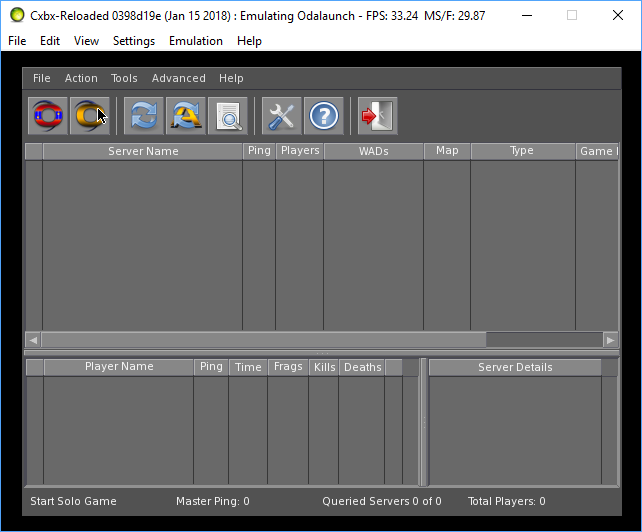The height and width of the screenshot is (532, 642).
Task: Click the partially visible Game column header
Action: pos(597,151)
